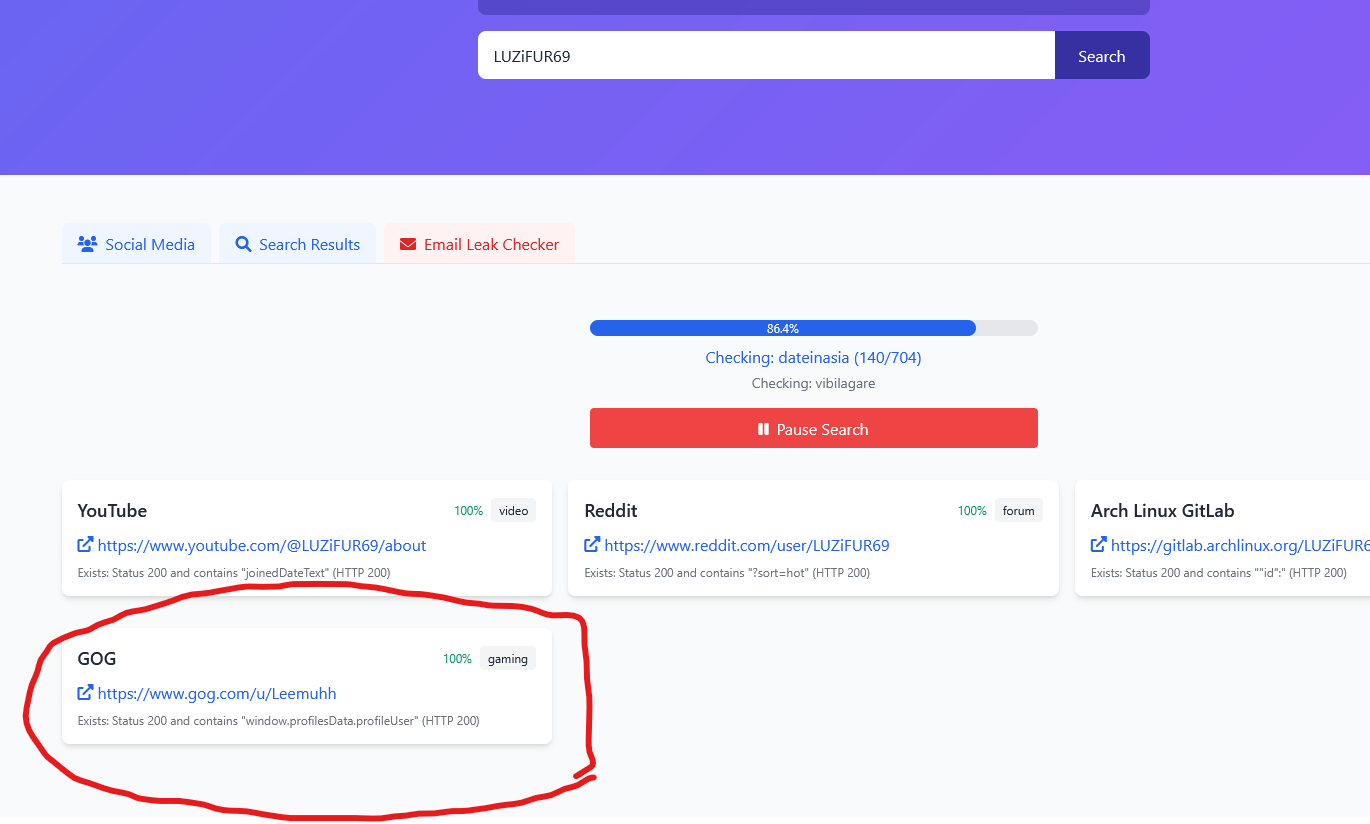
Task: Open the GOG profile link
Action: (217, 693)
